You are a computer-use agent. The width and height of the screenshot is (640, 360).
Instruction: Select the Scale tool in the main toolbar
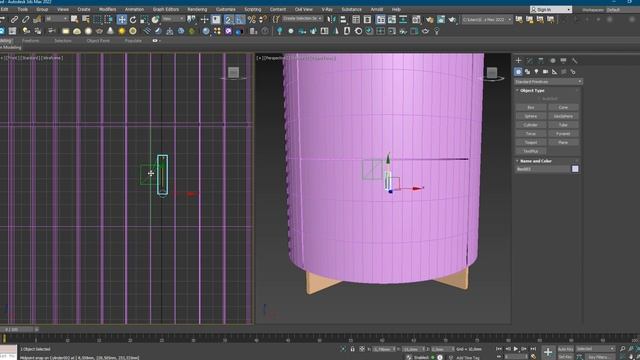pyautogui.click(x=144, y=19)
